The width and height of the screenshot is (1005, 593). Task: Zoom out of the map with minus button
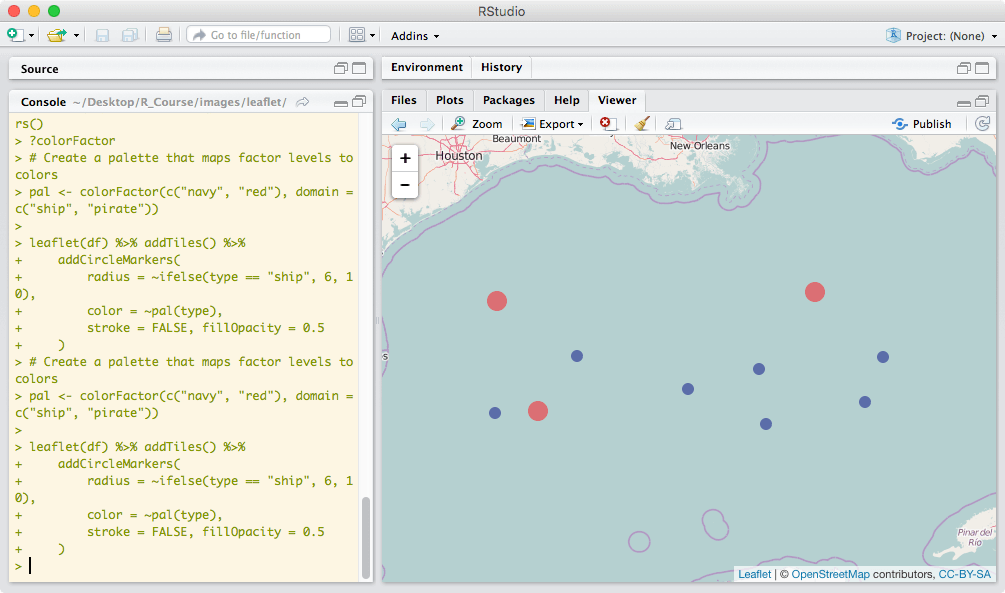405,185
